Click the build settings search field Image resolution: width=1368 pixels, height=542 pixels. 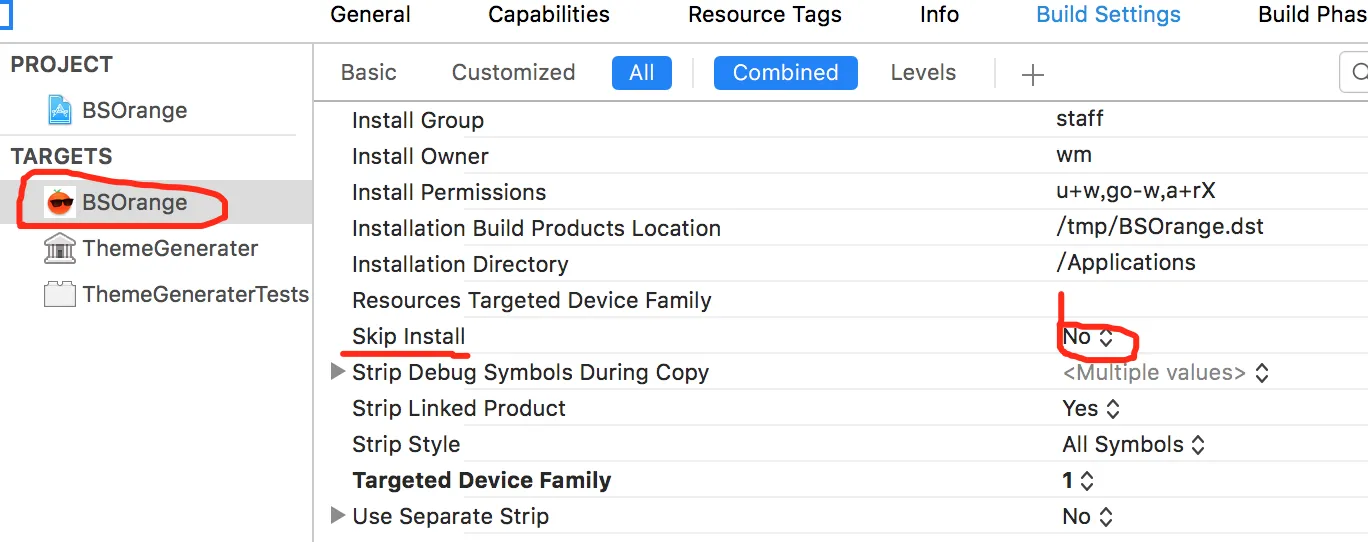point(1354,73)
